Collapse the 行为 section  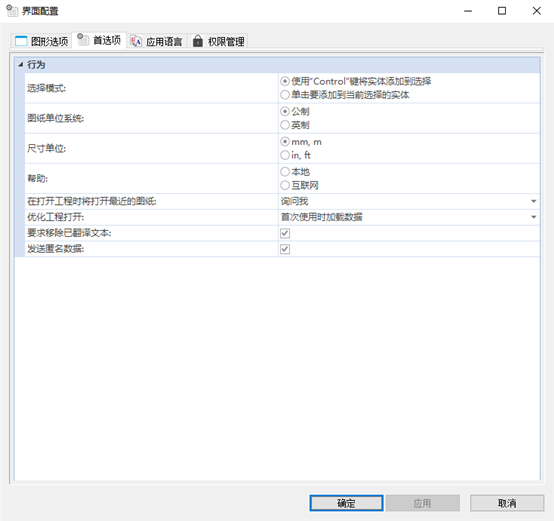click(20, 65)
